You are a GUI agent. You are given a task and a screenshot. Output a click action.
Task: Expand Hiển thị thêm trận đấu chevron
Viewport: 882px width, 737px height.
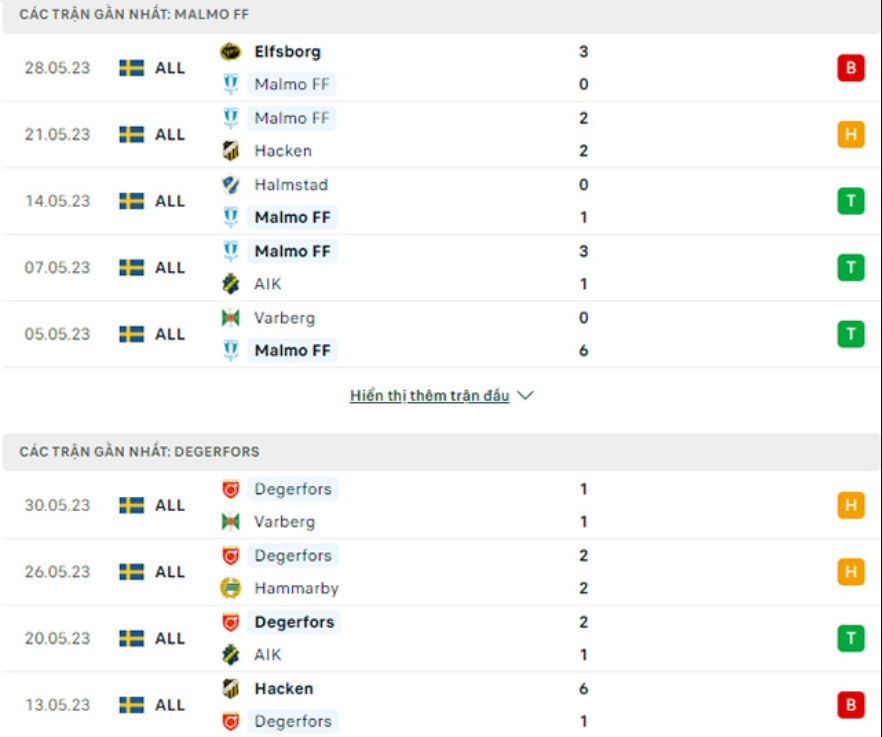(525, 395)
